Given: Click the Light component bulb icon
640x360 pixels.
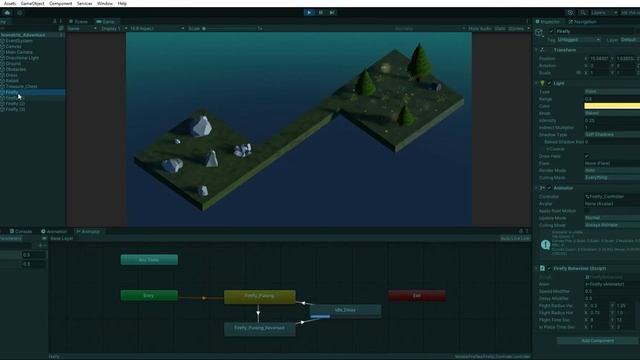Looking at the screenshot, I should coord(542,83).
